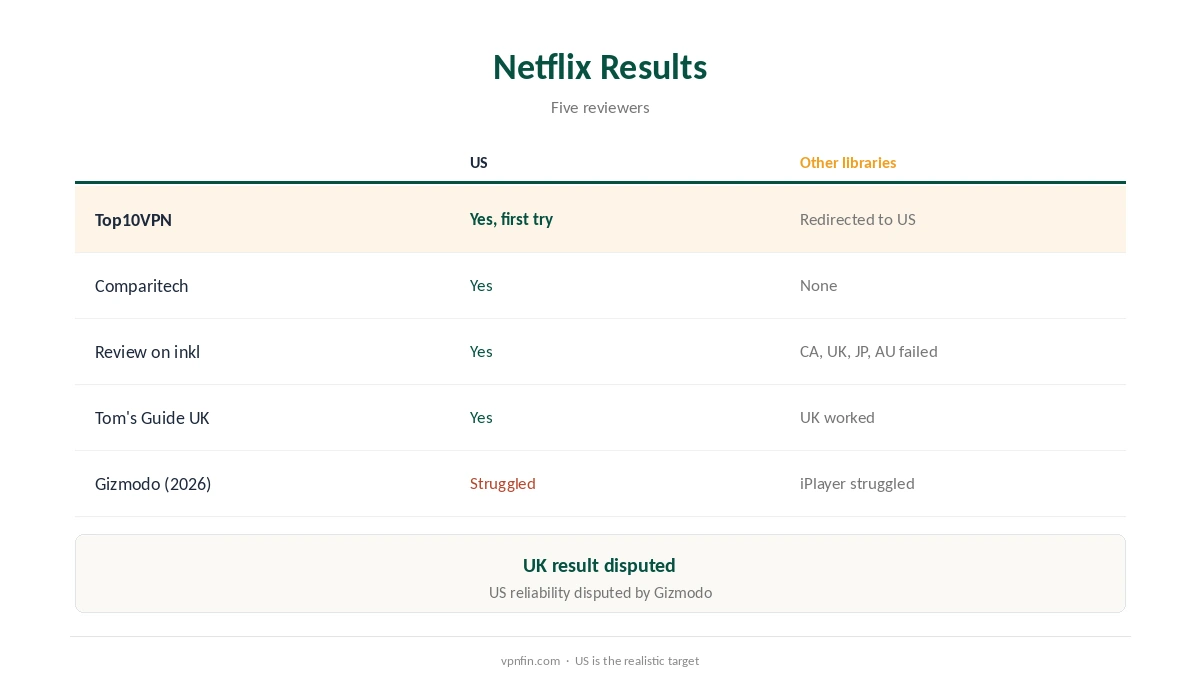The image size is (1200, 680).
Task: Select the 'Gizmodo (2026)' row label
Action: click(x=153, y=484)
